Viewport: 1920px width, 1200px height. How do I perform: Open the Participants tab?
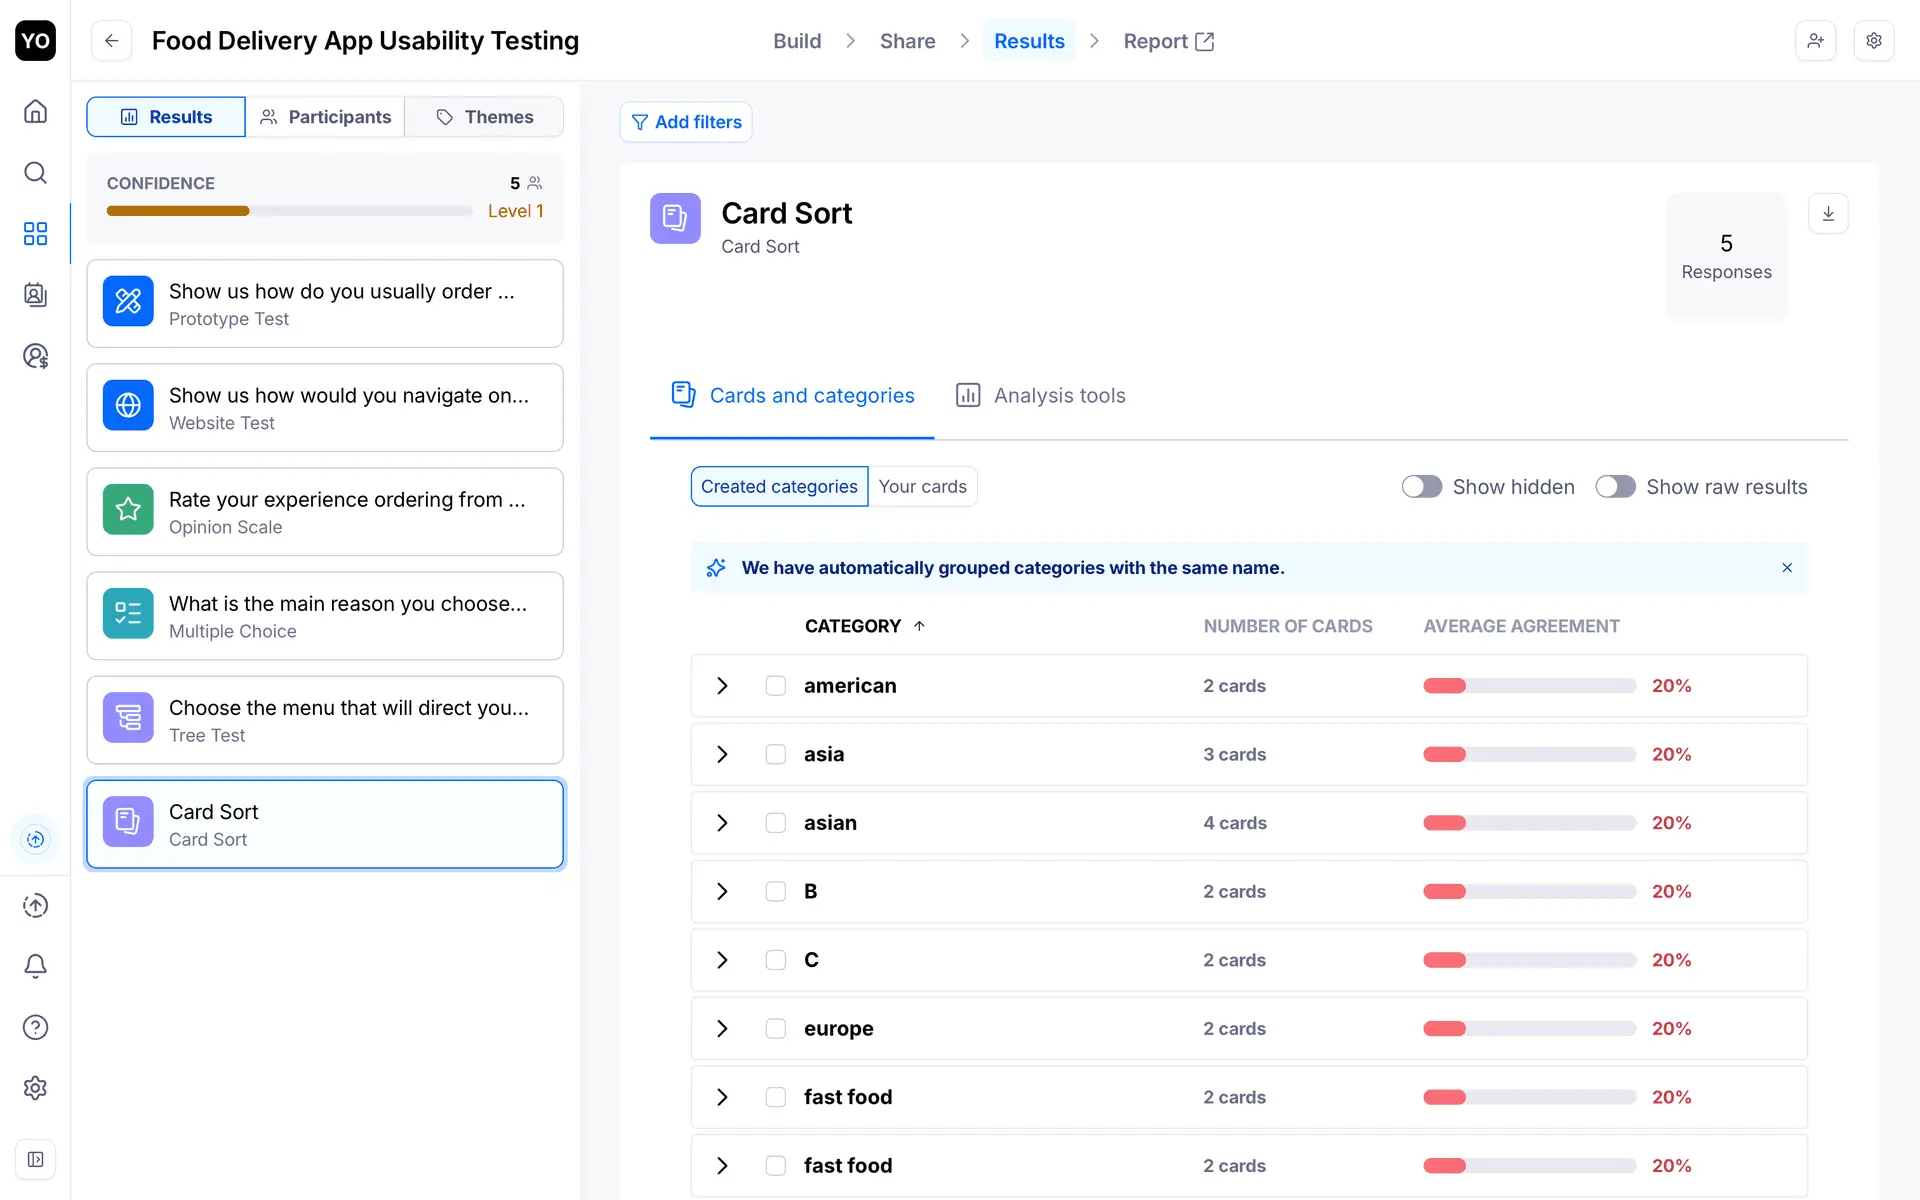click(x=325, y=117)
